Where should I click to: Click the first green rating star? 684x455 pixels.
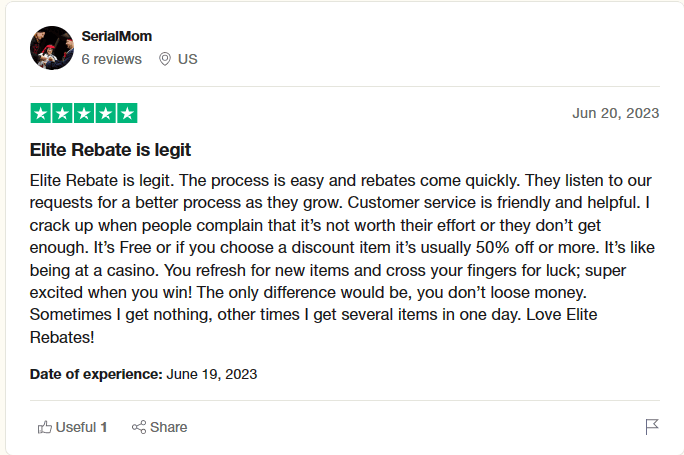click(x=42, y=113)
